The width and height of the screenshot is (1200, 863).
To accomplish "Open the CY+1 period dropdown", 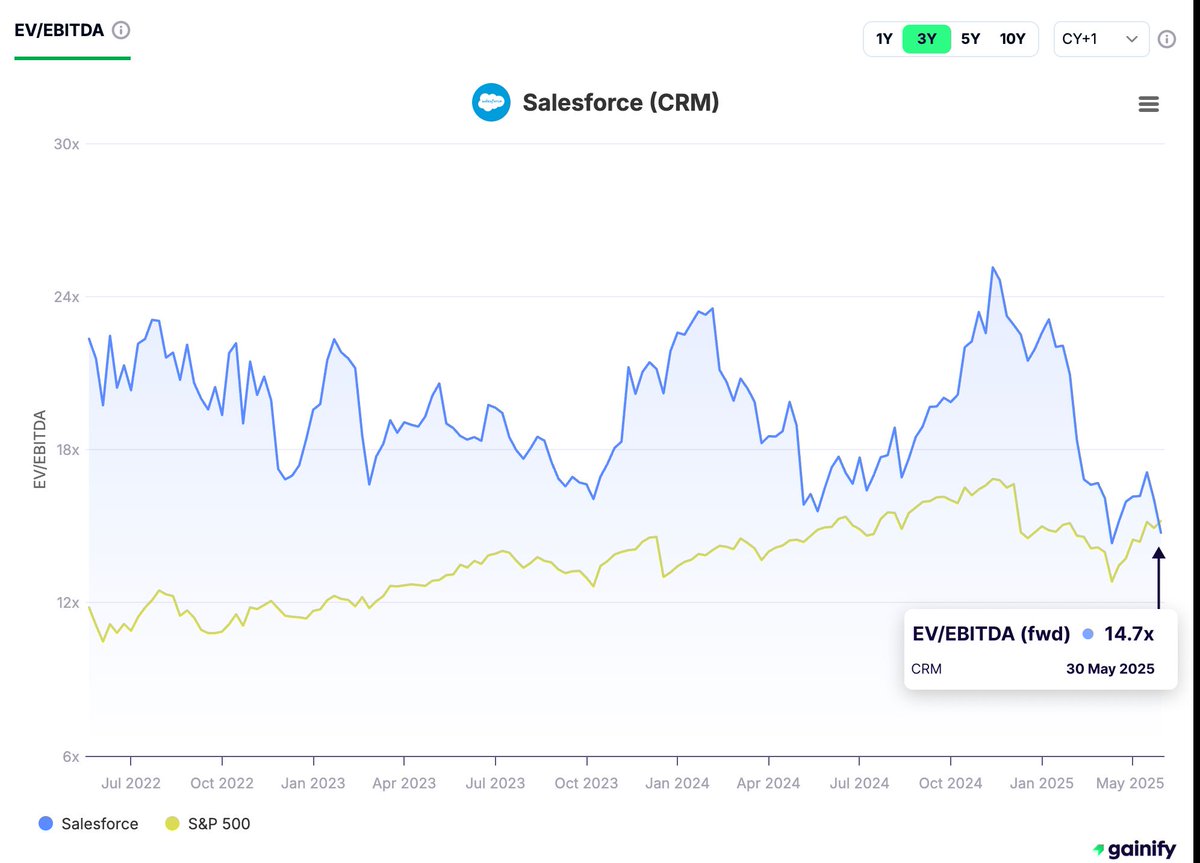I will (x=1101, y=39).
